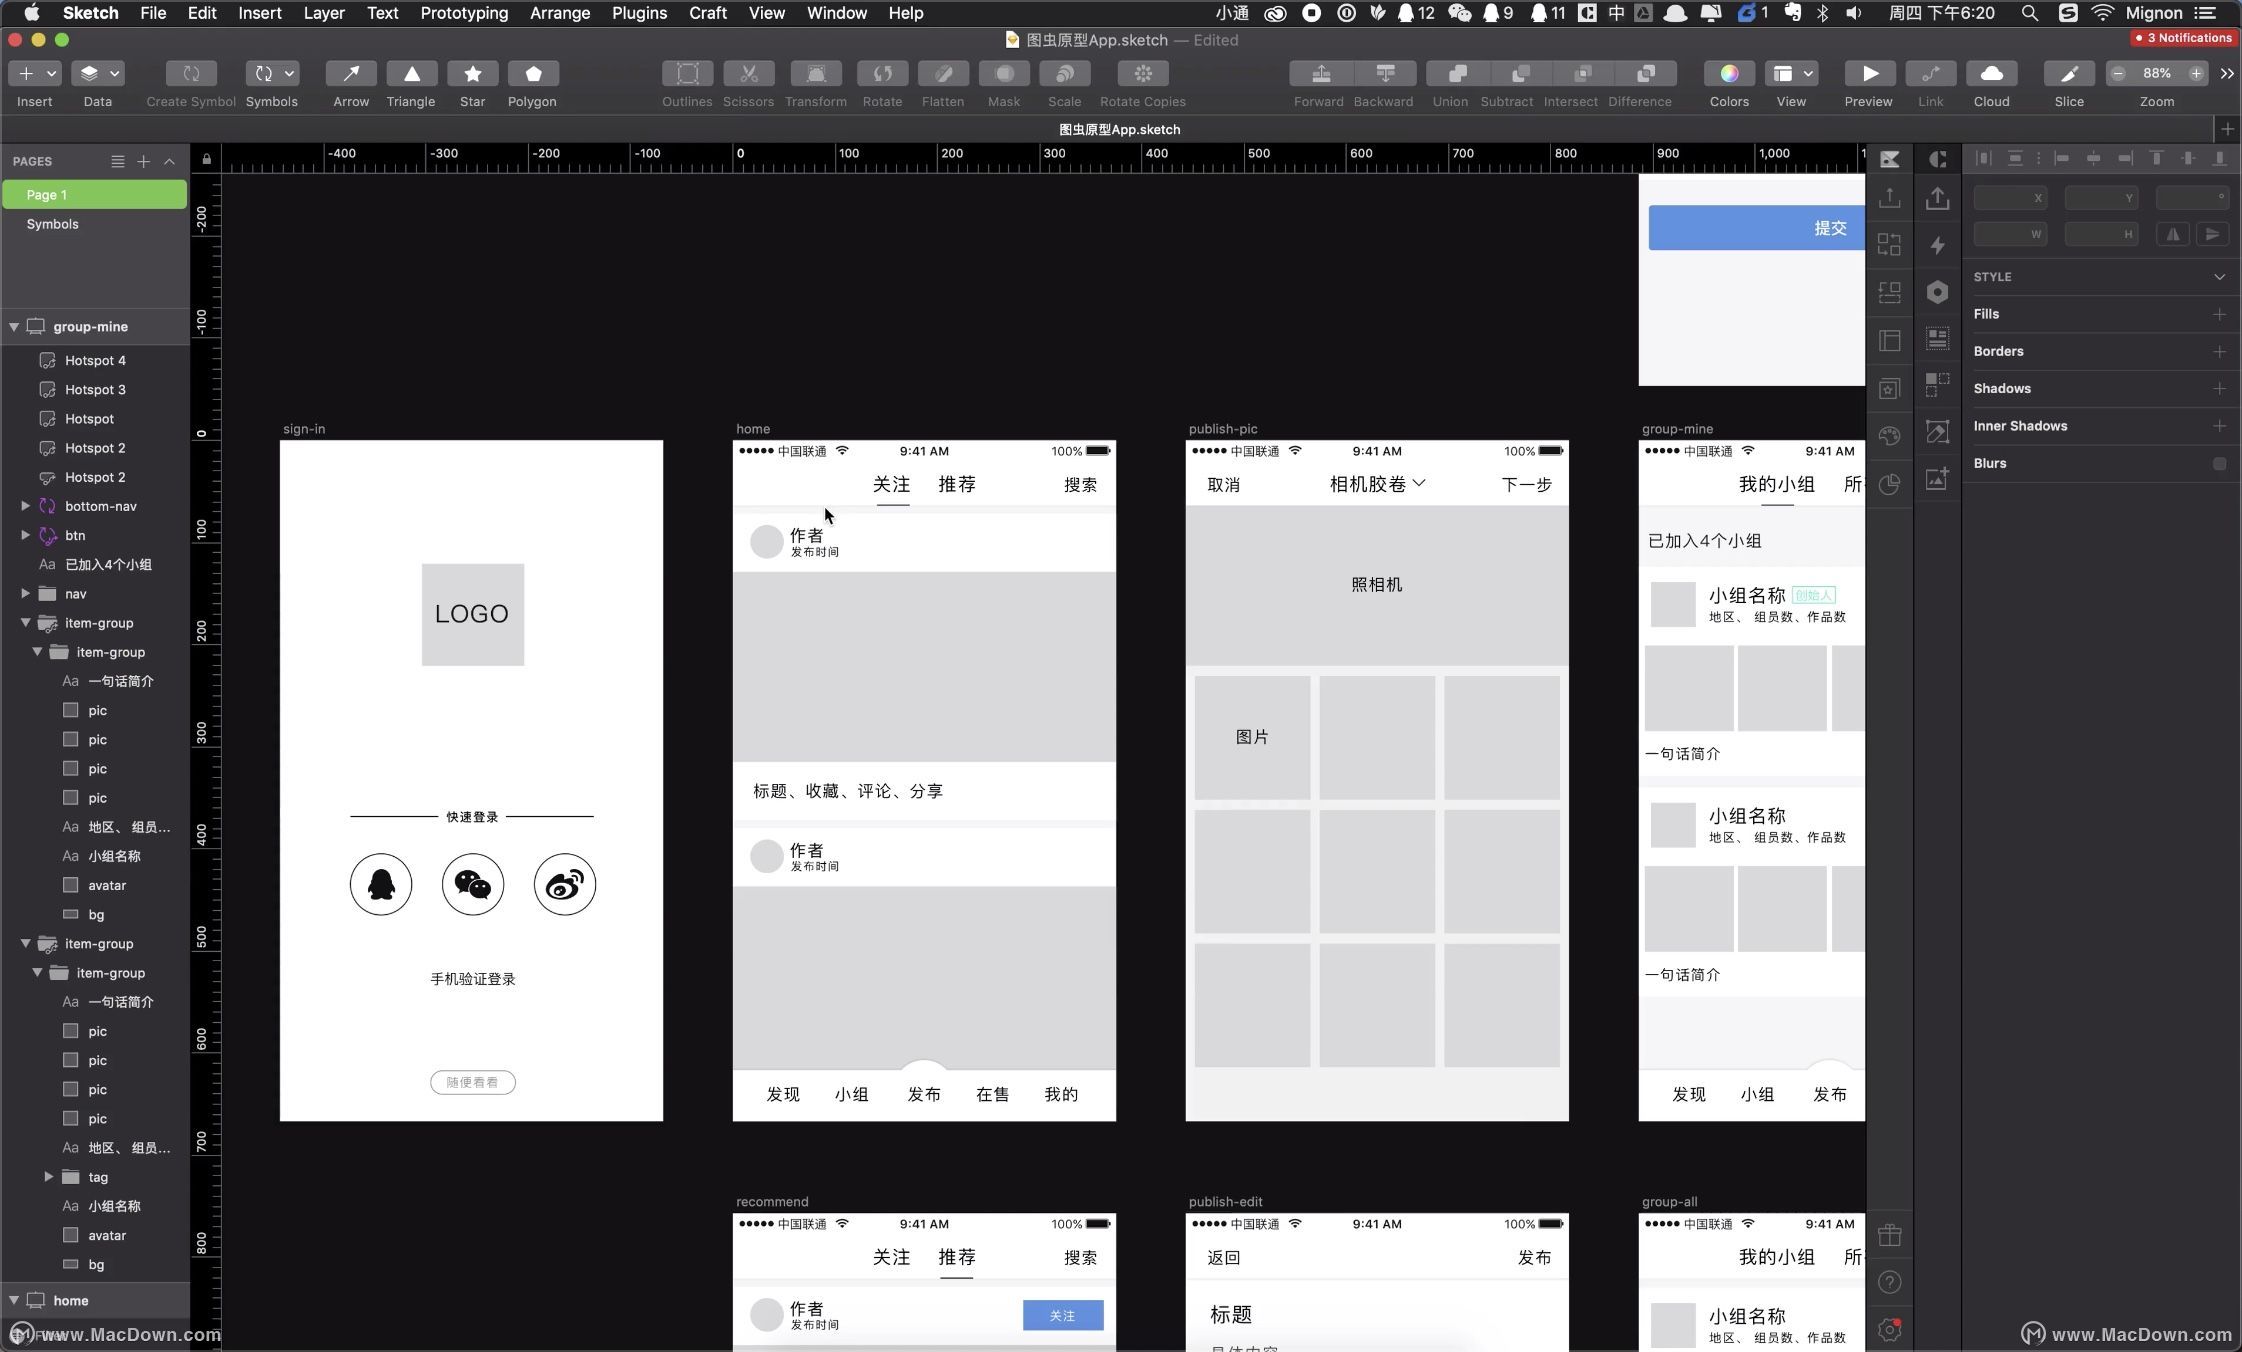Open the Arrange menu

pyautogui.click(x=560, y=13)
